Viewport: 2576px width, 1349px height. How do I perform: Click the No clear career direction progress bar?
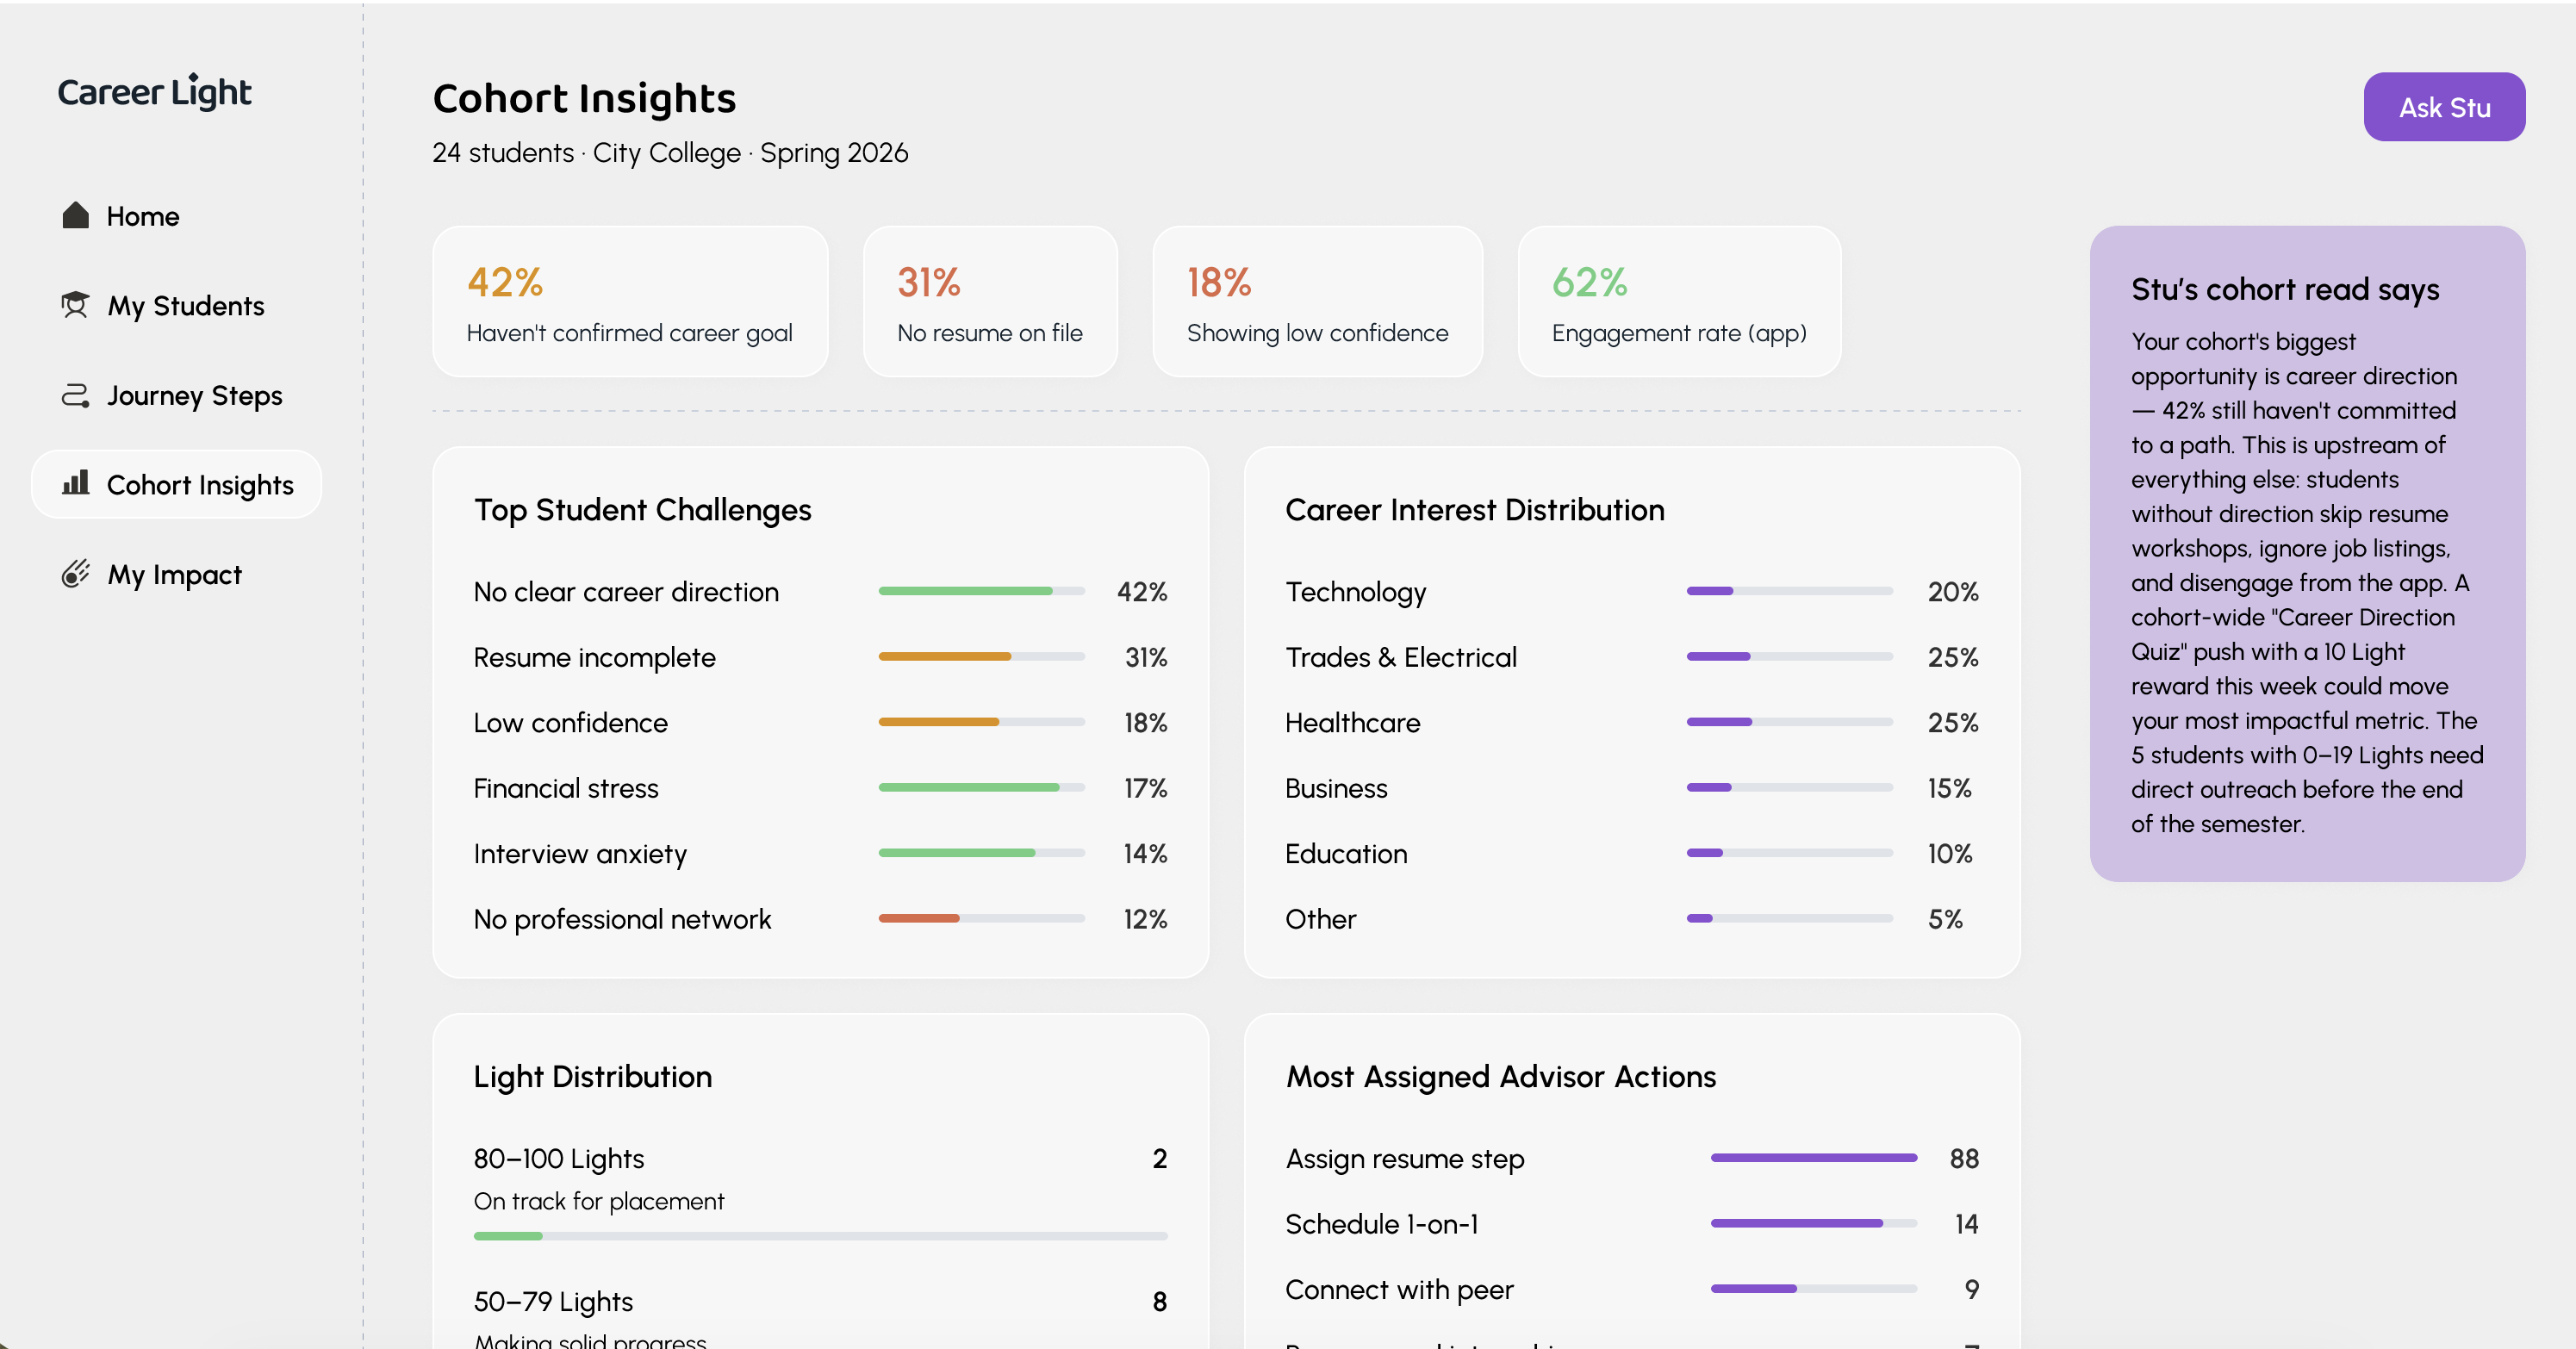[982, 591]
